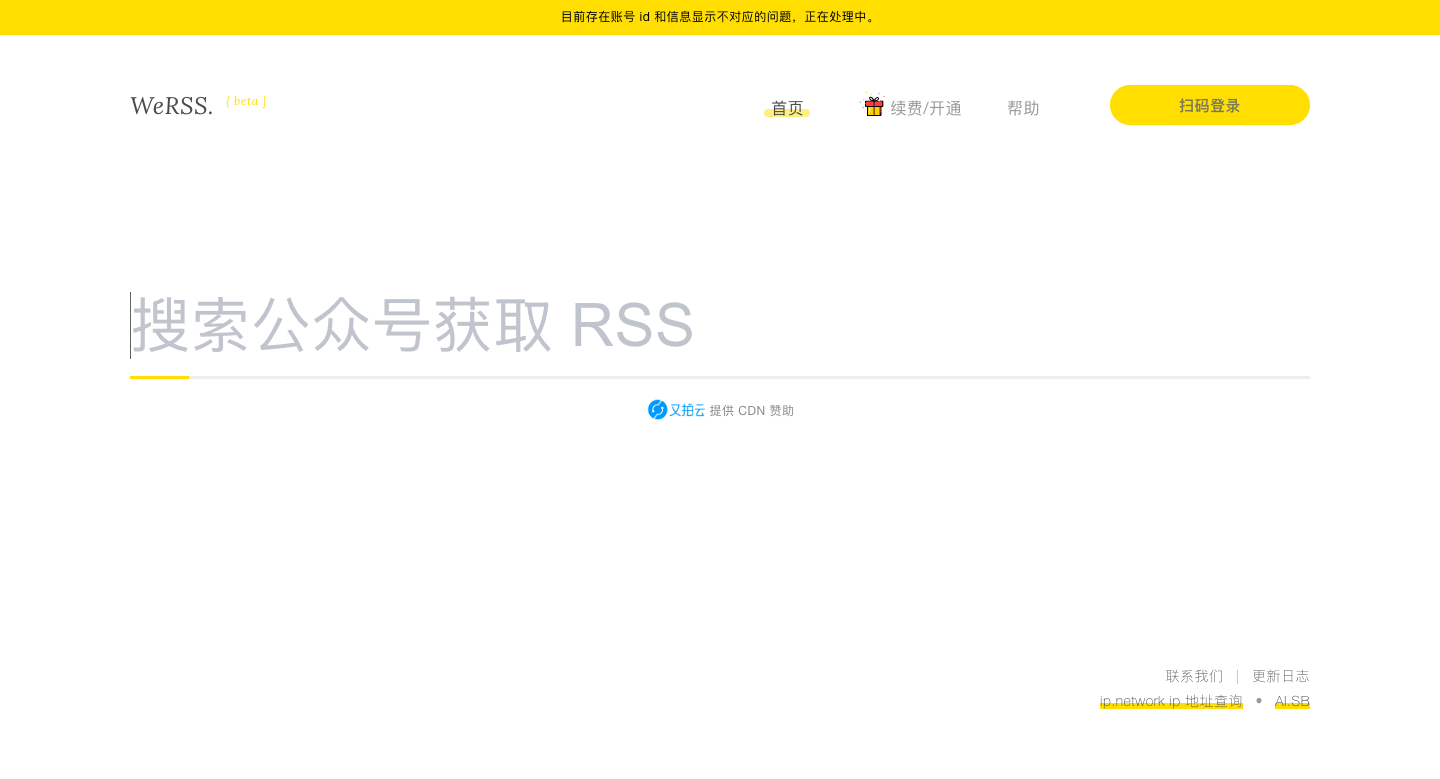This screenshot has height=779, width=1440.
Task: Click the gift box icon
Action: pyautogui.click(x=874, y=106)
